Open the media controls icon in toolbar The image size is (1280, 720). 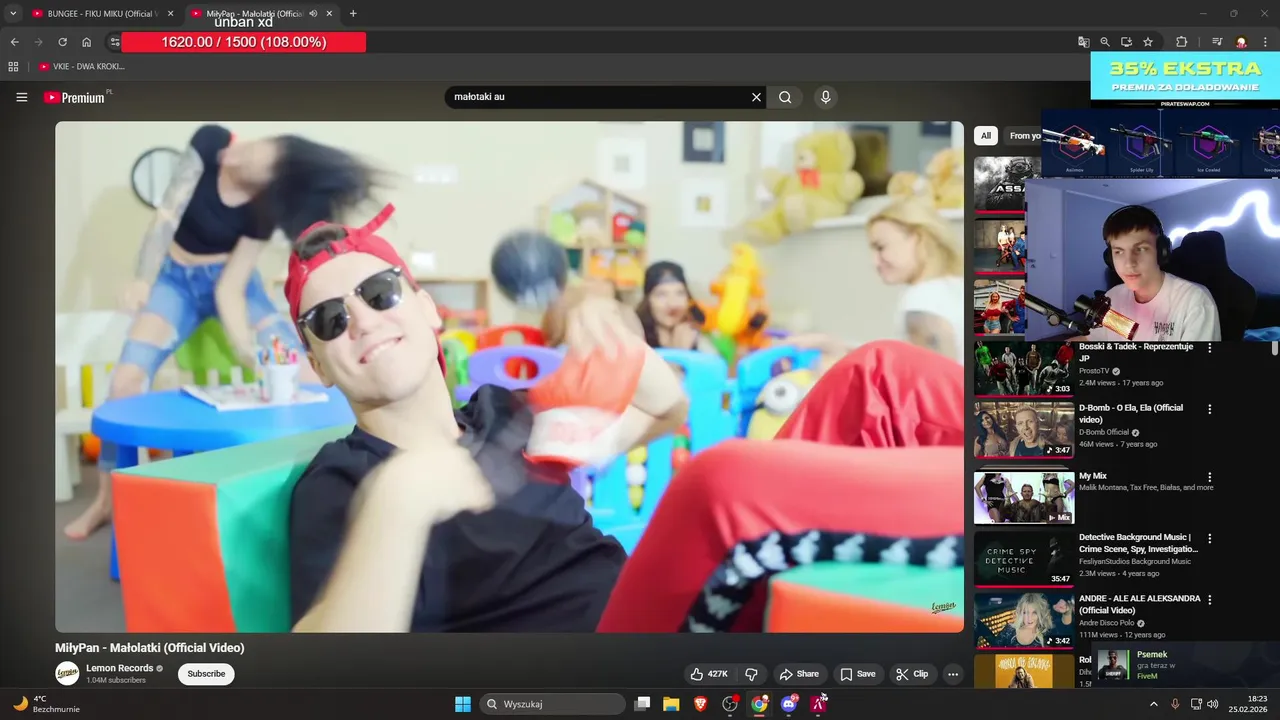click(x=1217, y=42)
